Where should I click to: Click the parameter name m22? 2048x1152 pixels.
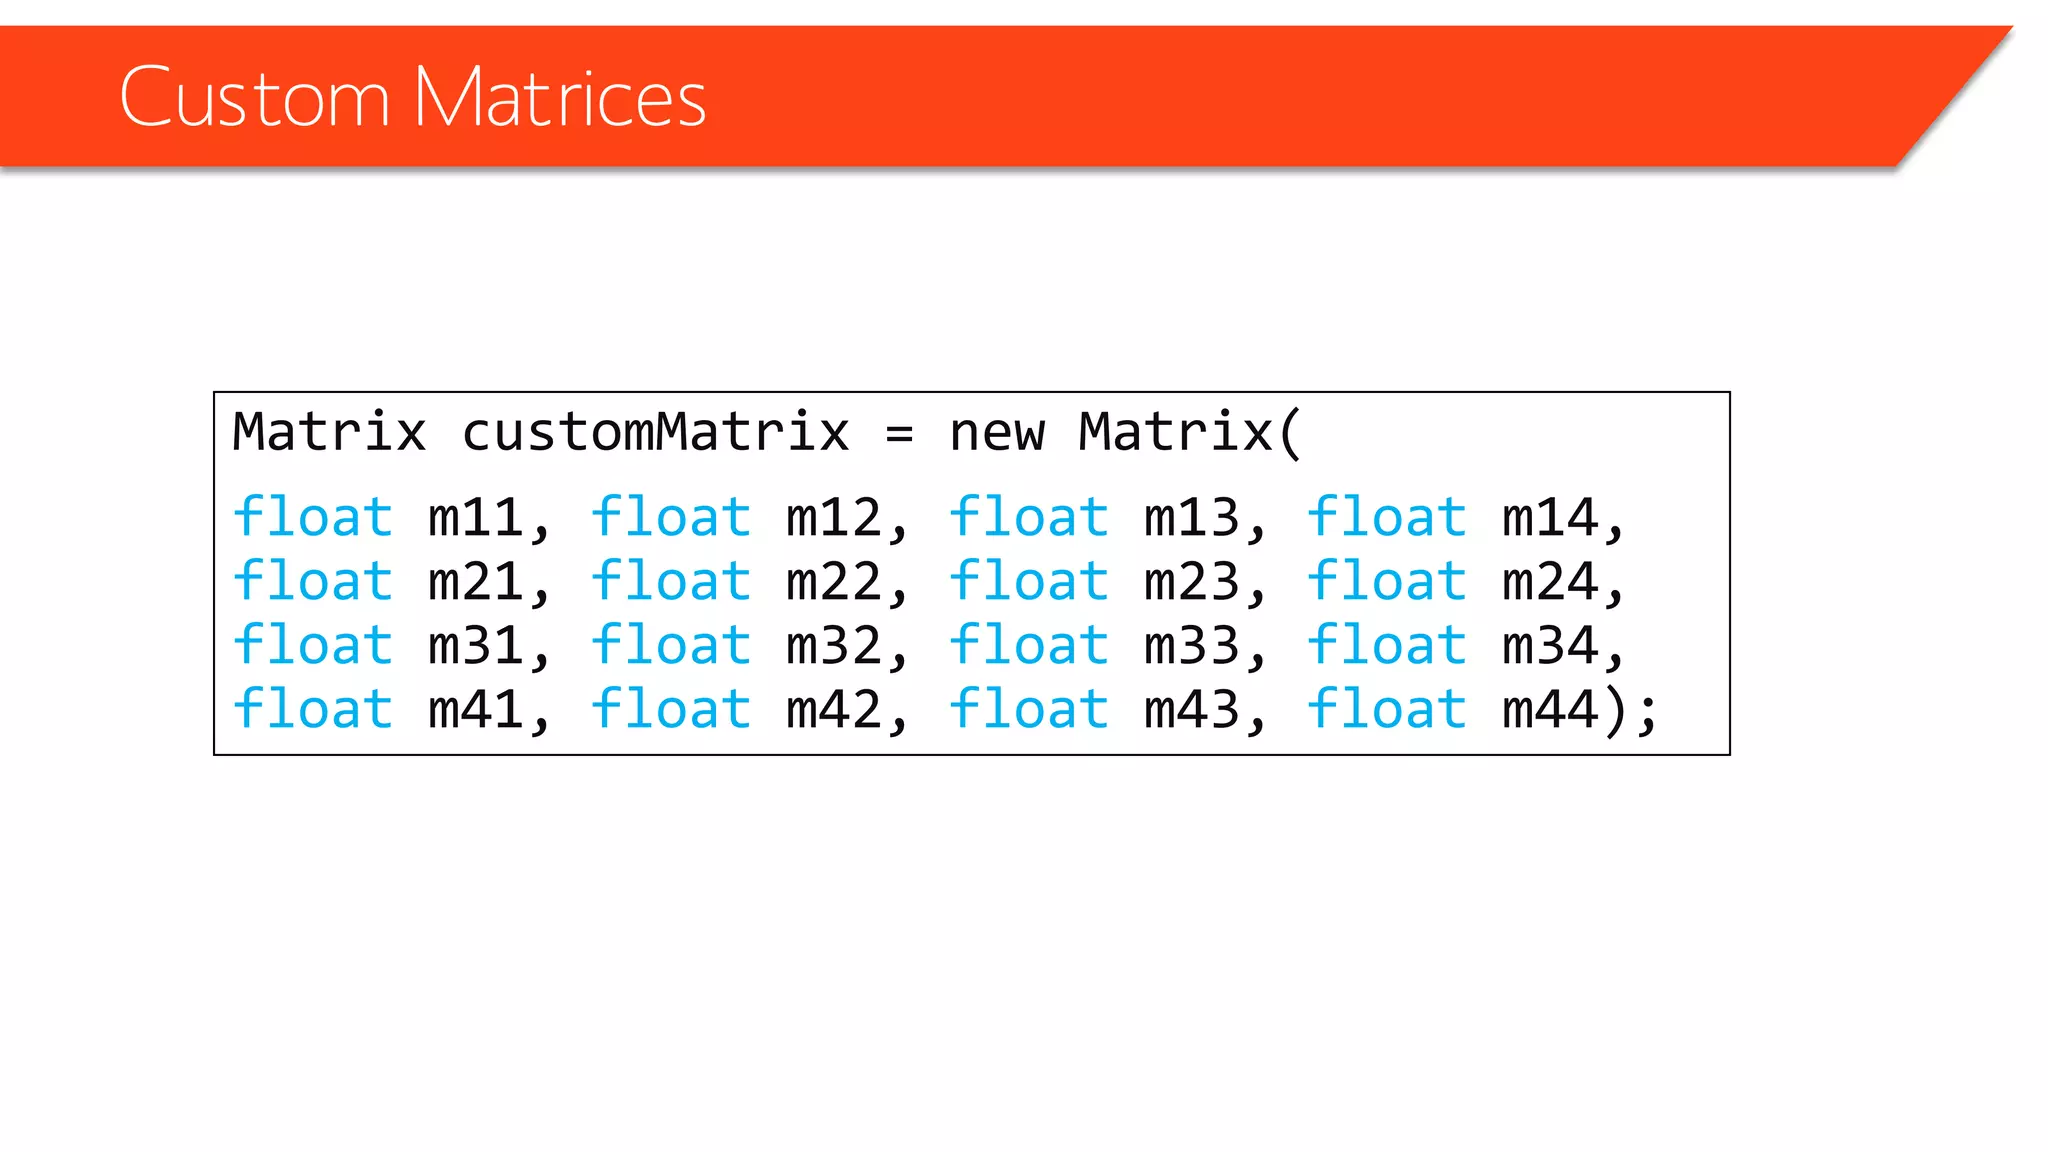pyautogui.click(x=834, y=582)
